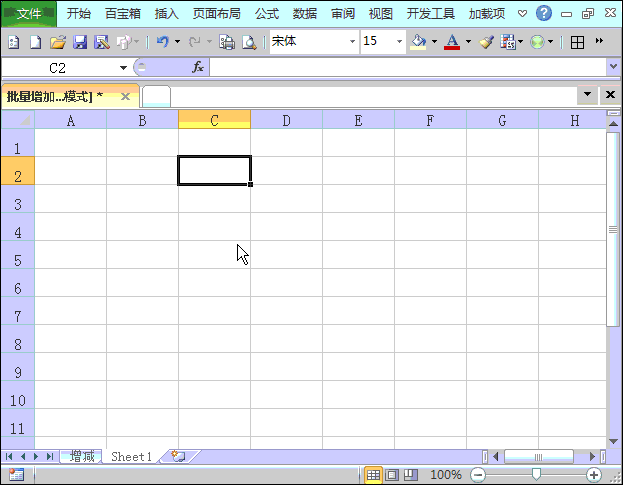623x485 pixels.
Task: Click the Save As pencil-disk icon
Action: coord(102,42)
